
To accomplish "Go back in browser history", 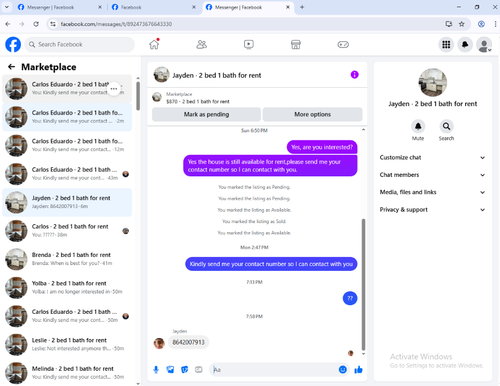I will tap(8, 24).
